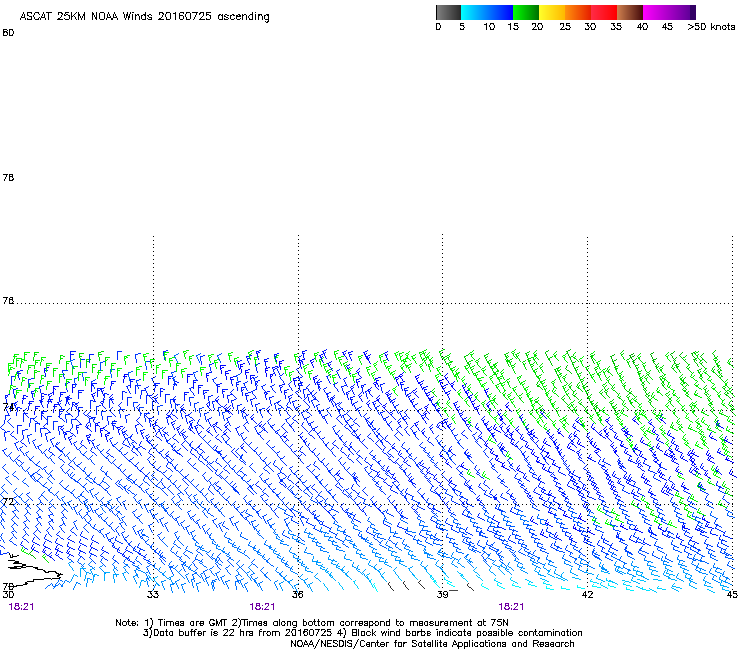Click the 45 longitude label at bottom right
740x650 pixels.
(732, 594)
